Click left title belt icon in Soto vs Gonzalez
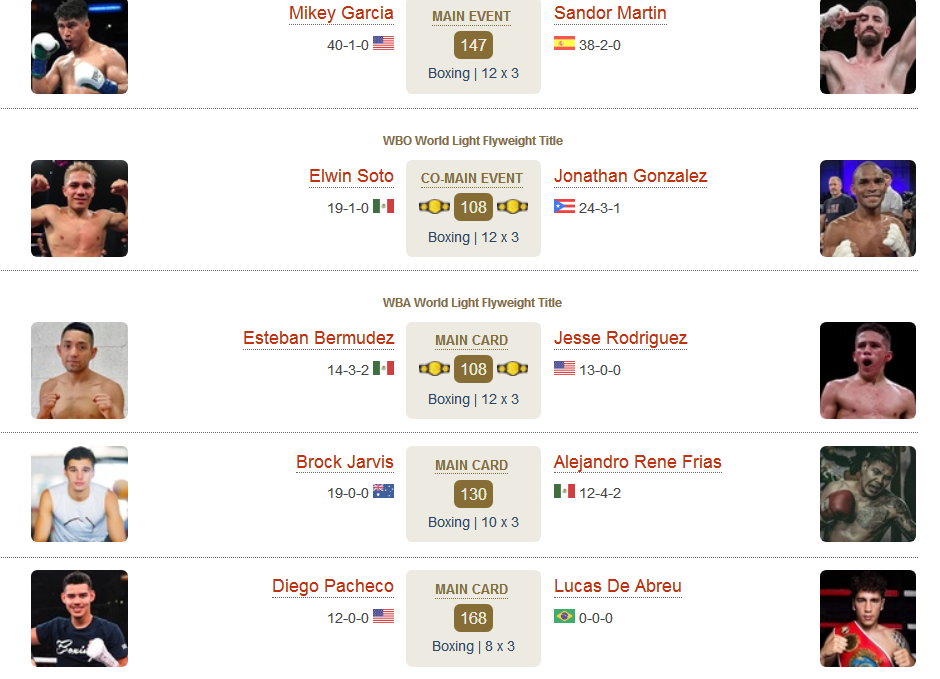 click(434, 207)
